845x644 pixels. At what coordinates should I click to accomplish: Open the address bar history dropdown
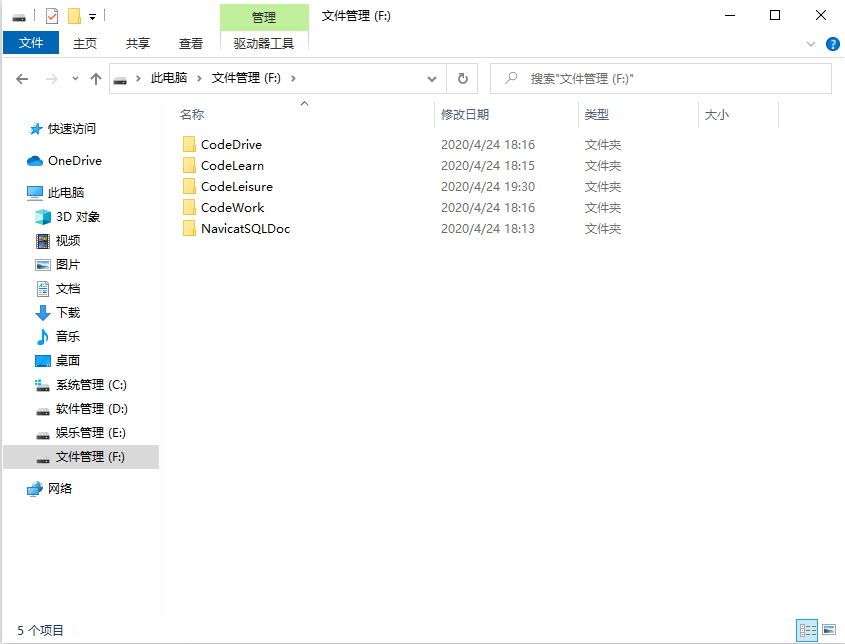tap(432, 79)
